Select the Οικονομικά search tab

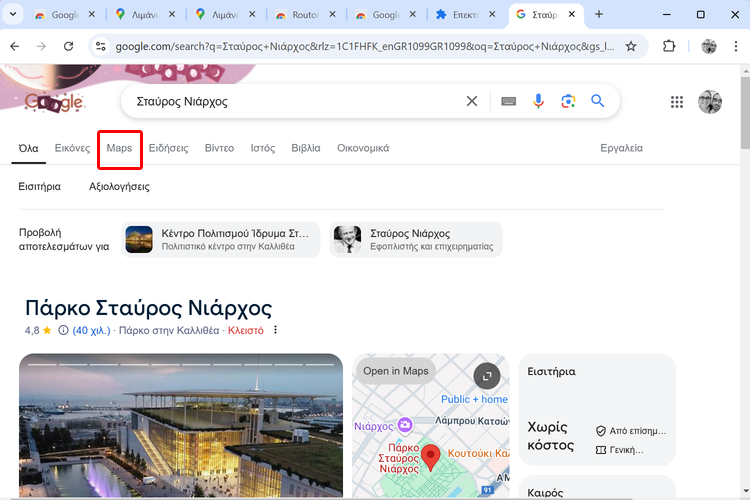tap(363, 148)
